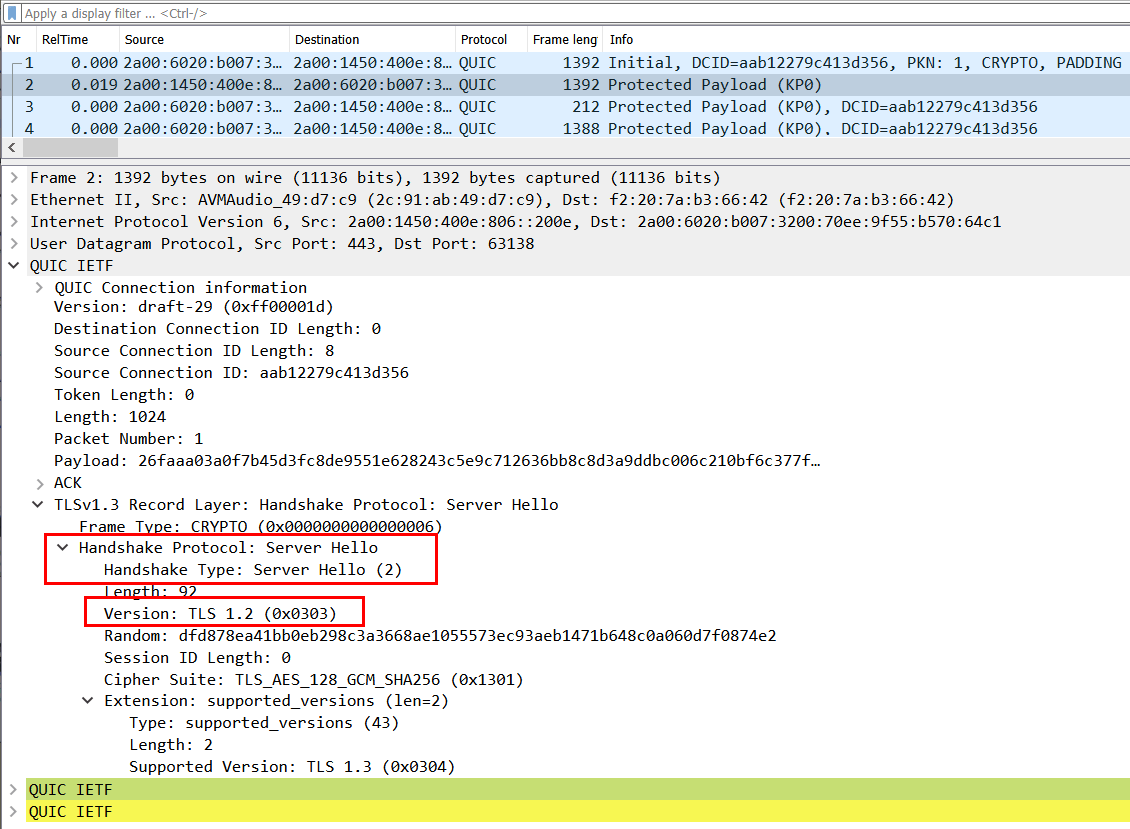Select Type supported_versions (43) line
1130x829 pixels.
[264, 723]
